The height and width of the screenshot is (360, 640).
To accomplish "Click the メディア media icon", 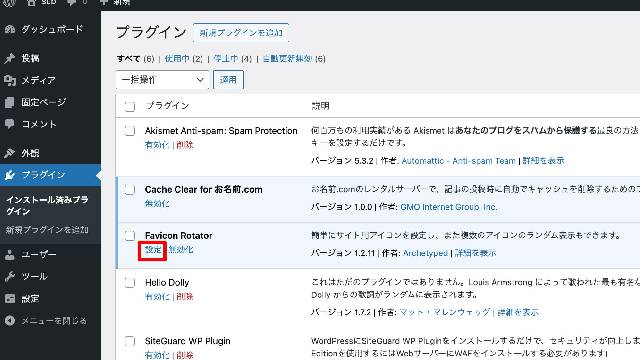I will click(x=10, y=80).
